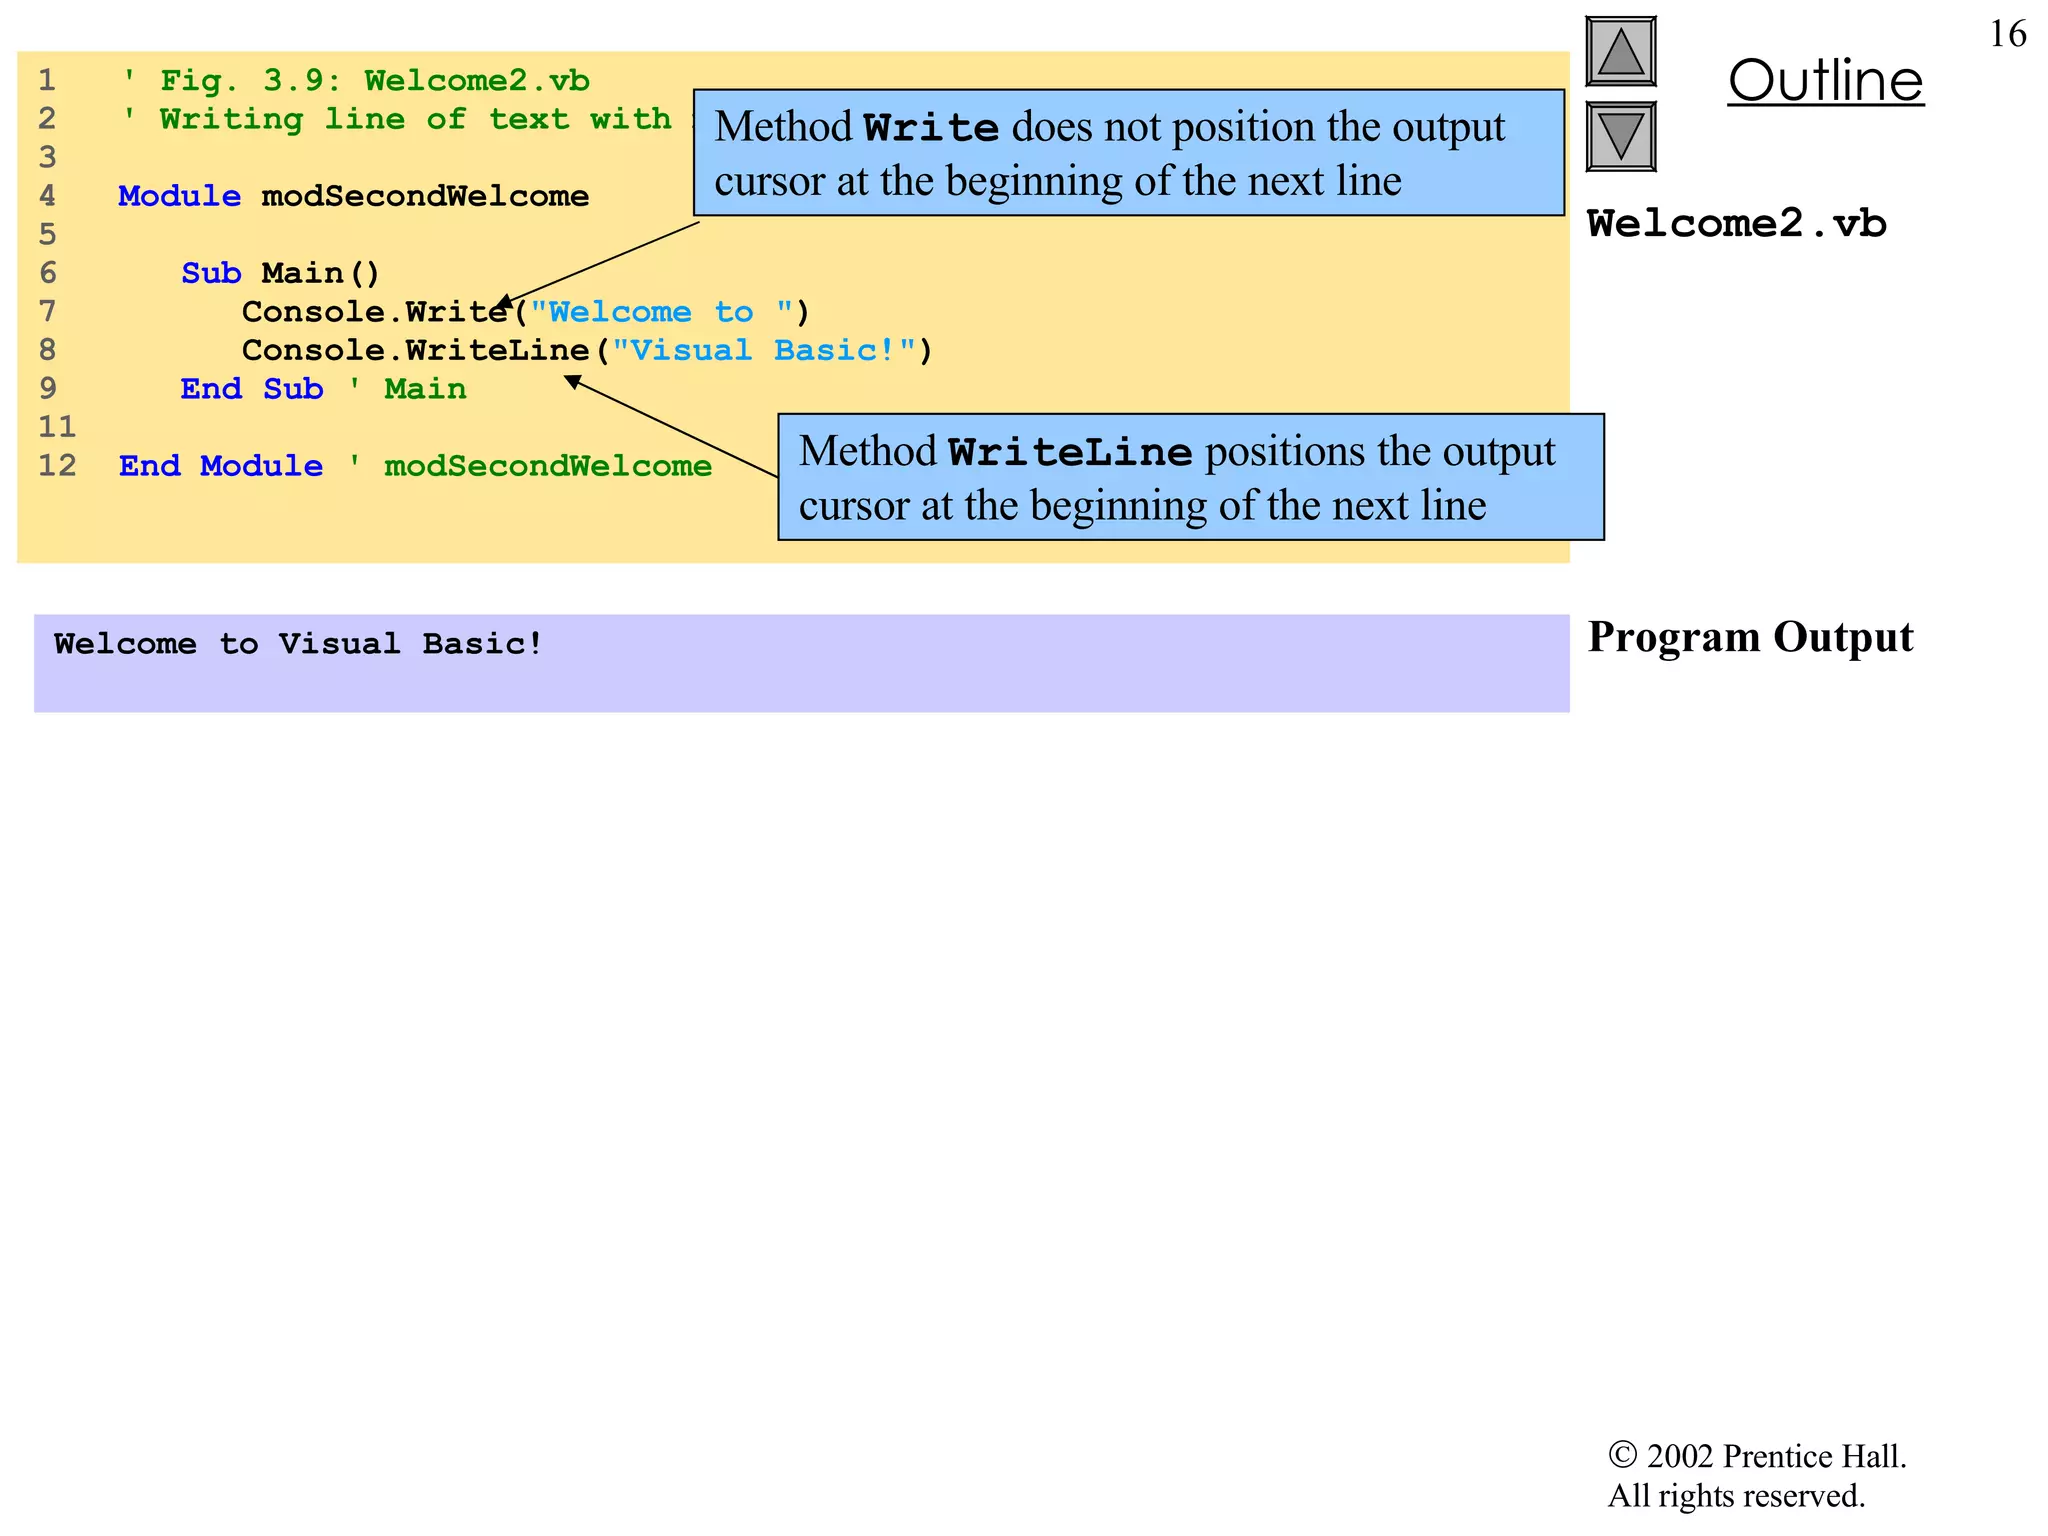The width and height of the screenshot is (2048, 1536).
Task: Click the Method Write callout box
Action: pos(1128,153)
